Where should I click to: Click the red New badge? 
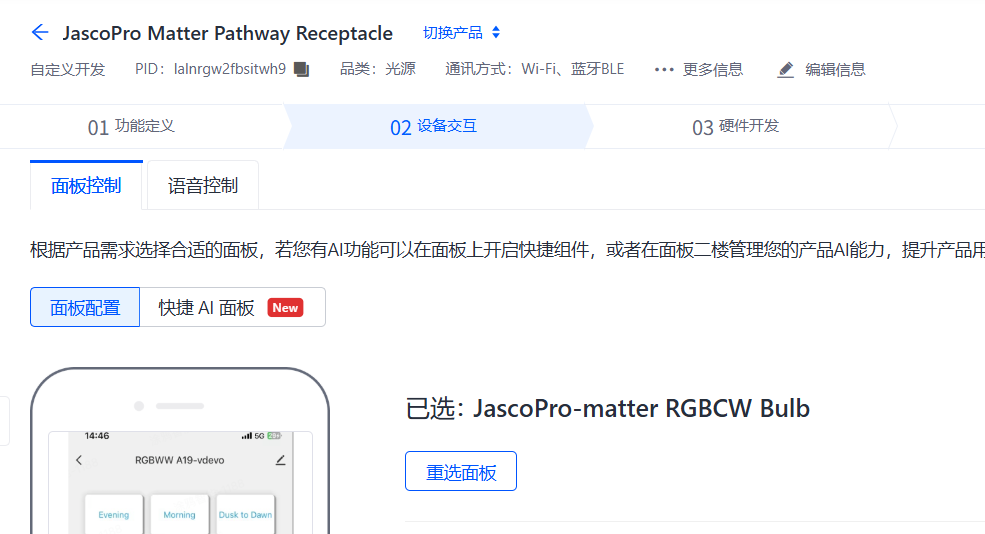coord(285,308)
